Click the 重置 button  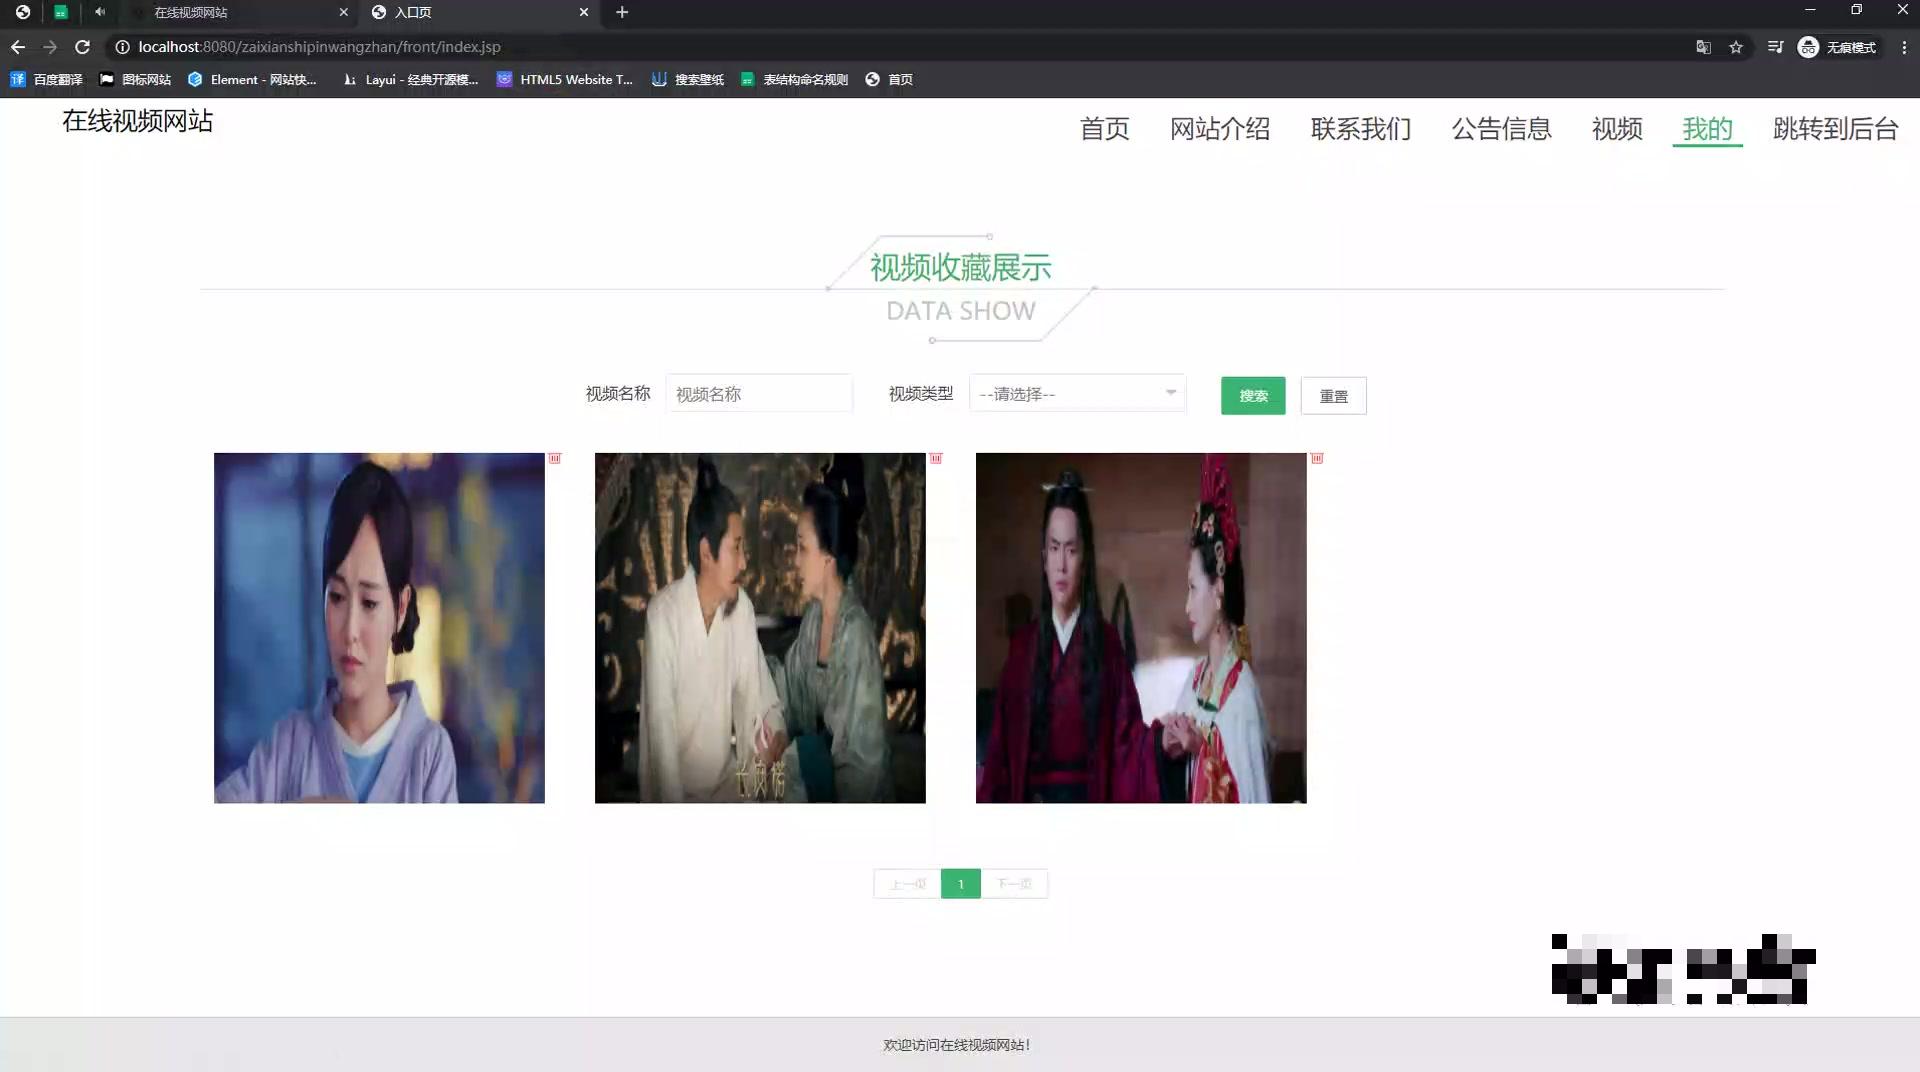point(1333,396)
